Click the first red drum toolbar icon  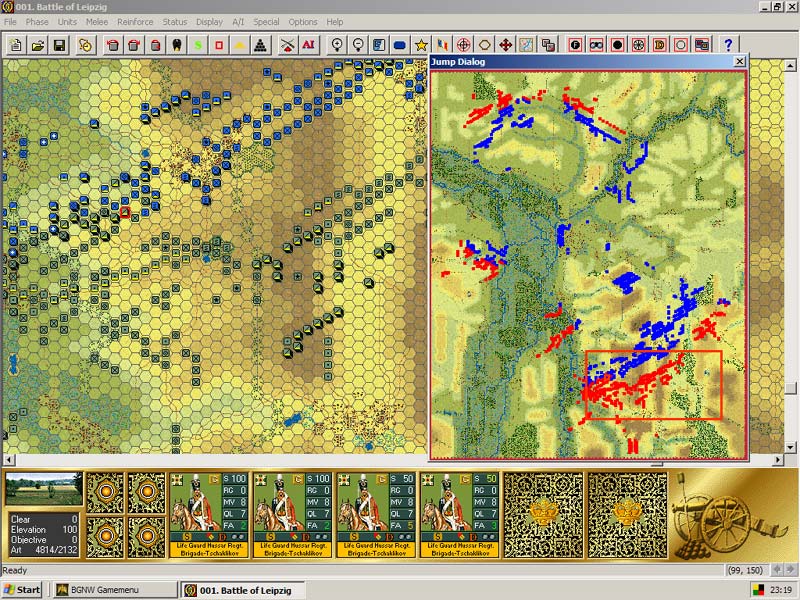click(x=113, y=45)
